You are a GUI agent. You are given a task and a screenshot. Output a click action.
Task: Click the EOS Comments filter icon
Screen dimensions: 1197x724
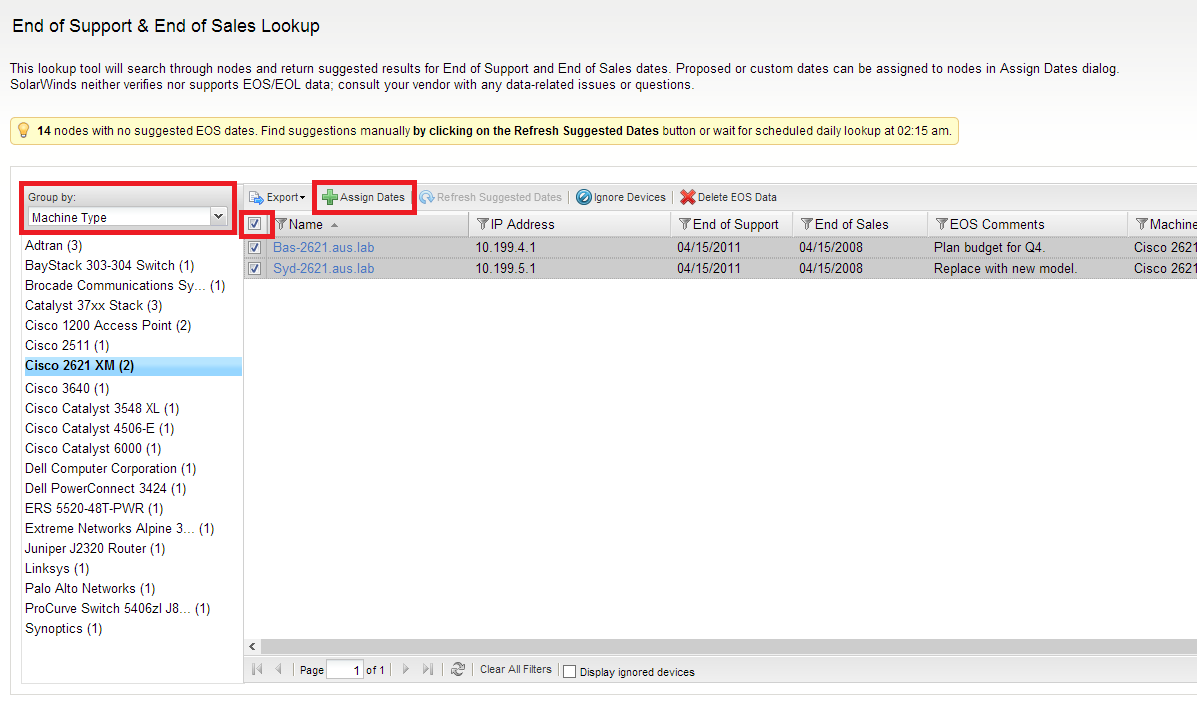[x=942, y=224]
